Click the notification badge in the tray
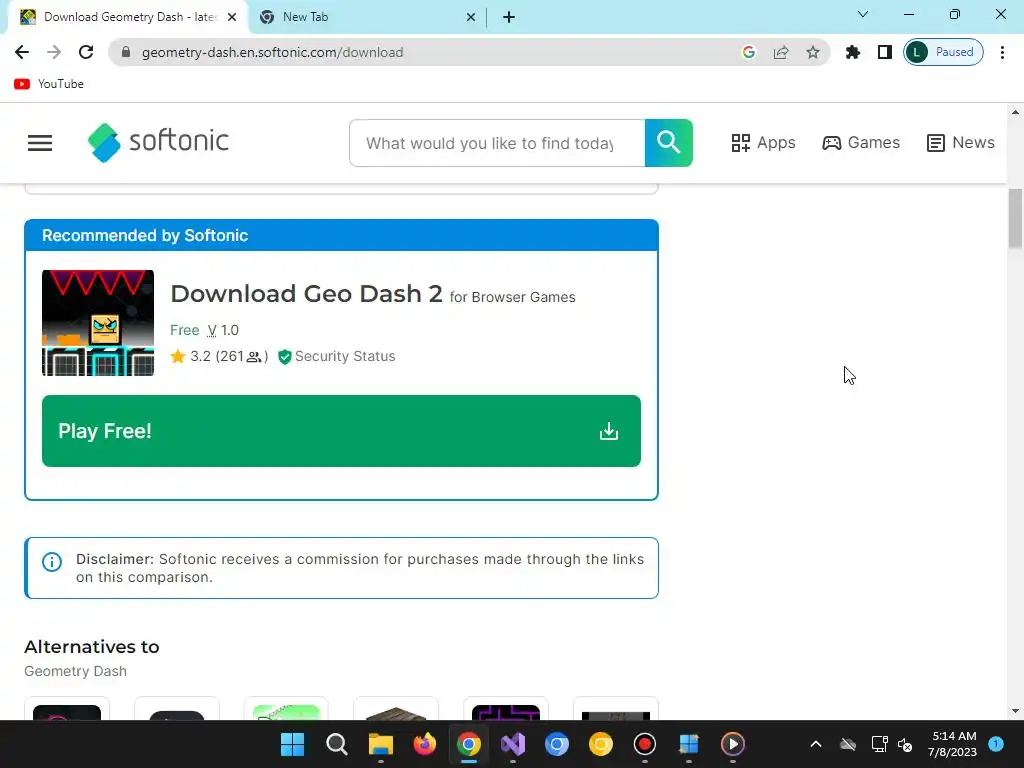Screen dimensions: 1024x768 (x=996, y=743)
